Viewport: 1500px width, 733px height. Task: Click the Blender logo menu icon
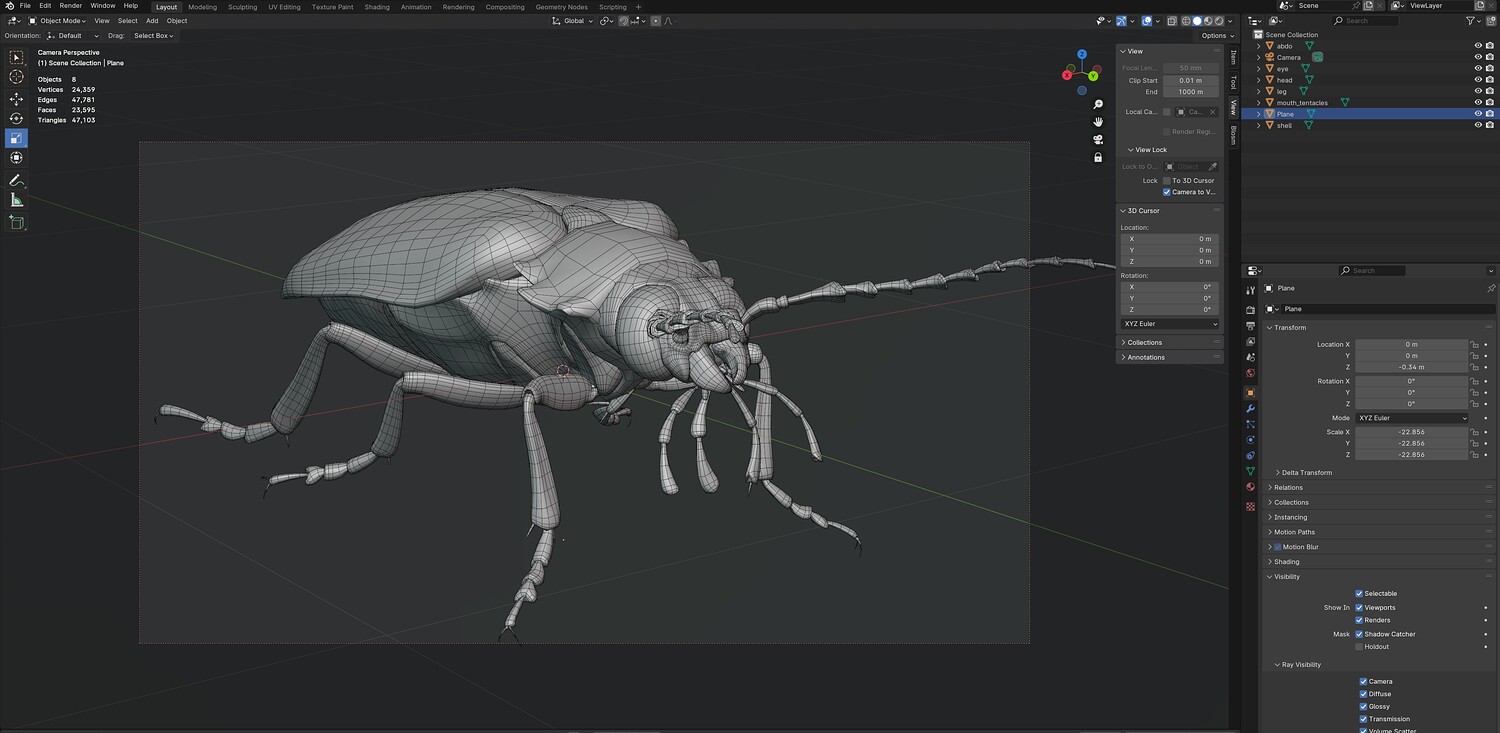9,6
